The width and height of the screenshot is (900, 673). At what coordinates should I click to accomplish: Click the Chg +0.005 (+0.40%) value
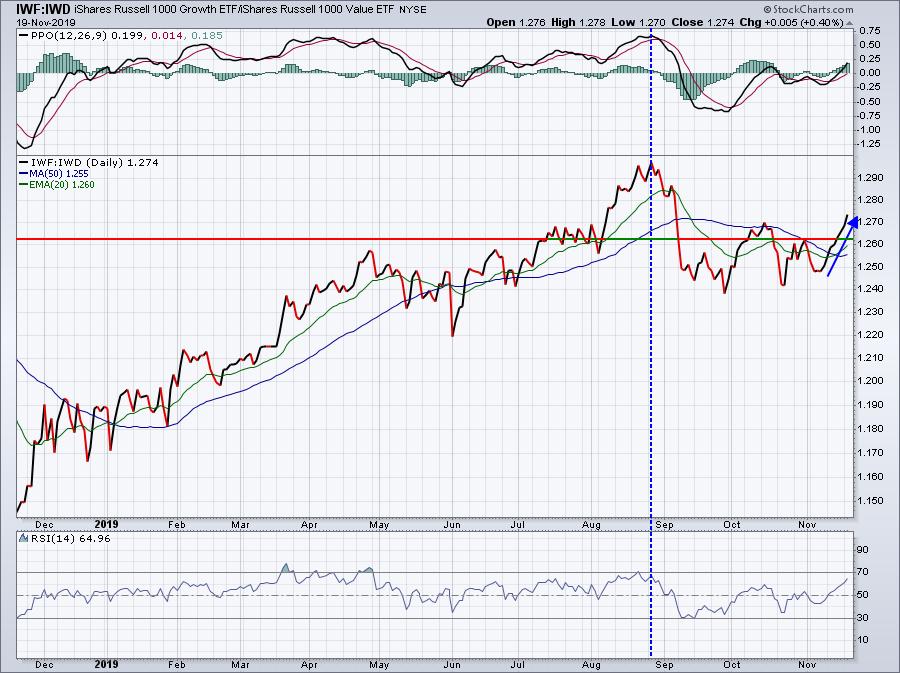point(792,22)
